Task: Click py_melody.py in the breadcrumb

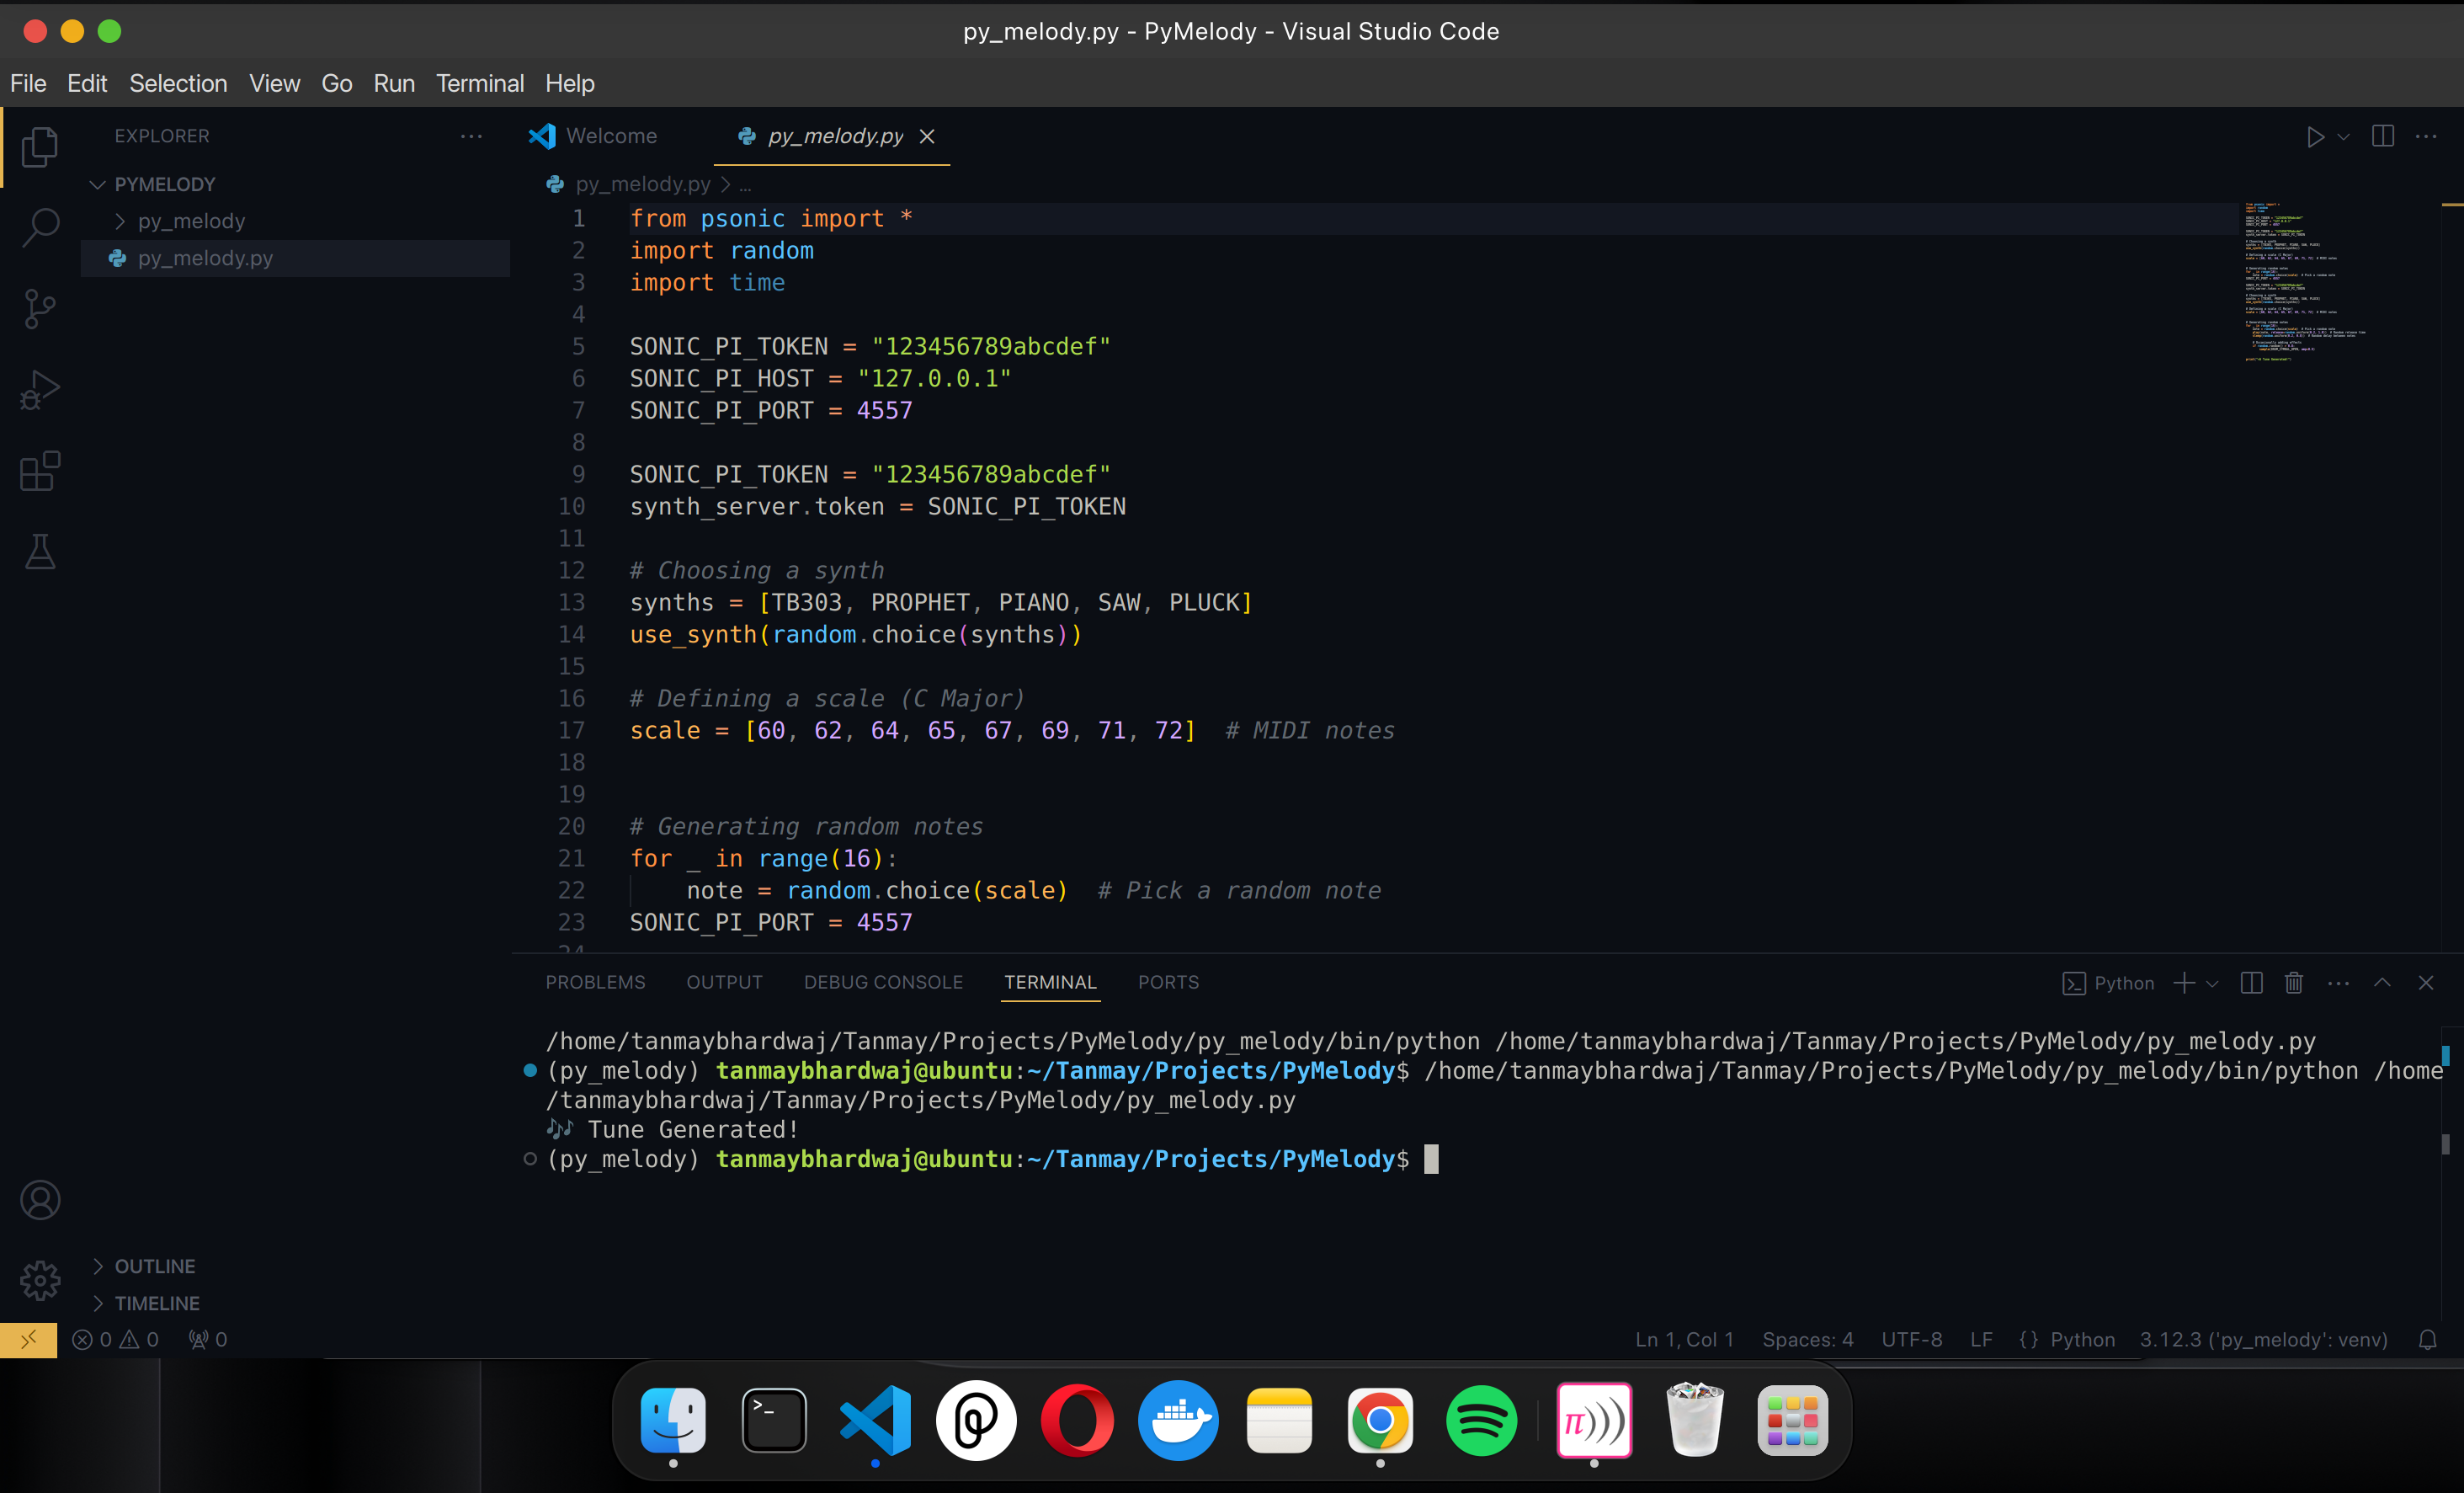Action: (642, 185)
